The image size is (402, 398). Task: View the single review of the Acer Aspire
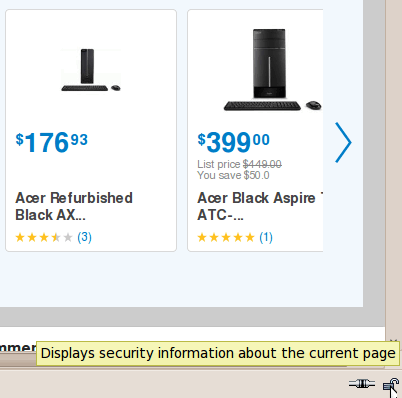(266, 237)
